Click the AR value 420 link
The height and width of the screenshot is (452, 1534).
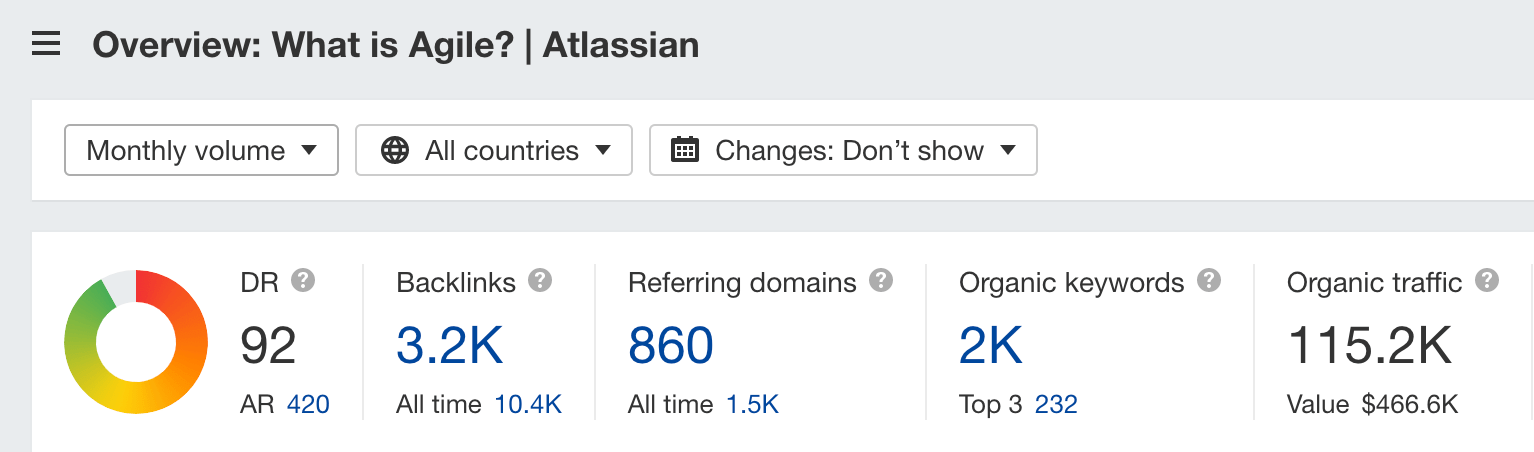coord(308,405)
